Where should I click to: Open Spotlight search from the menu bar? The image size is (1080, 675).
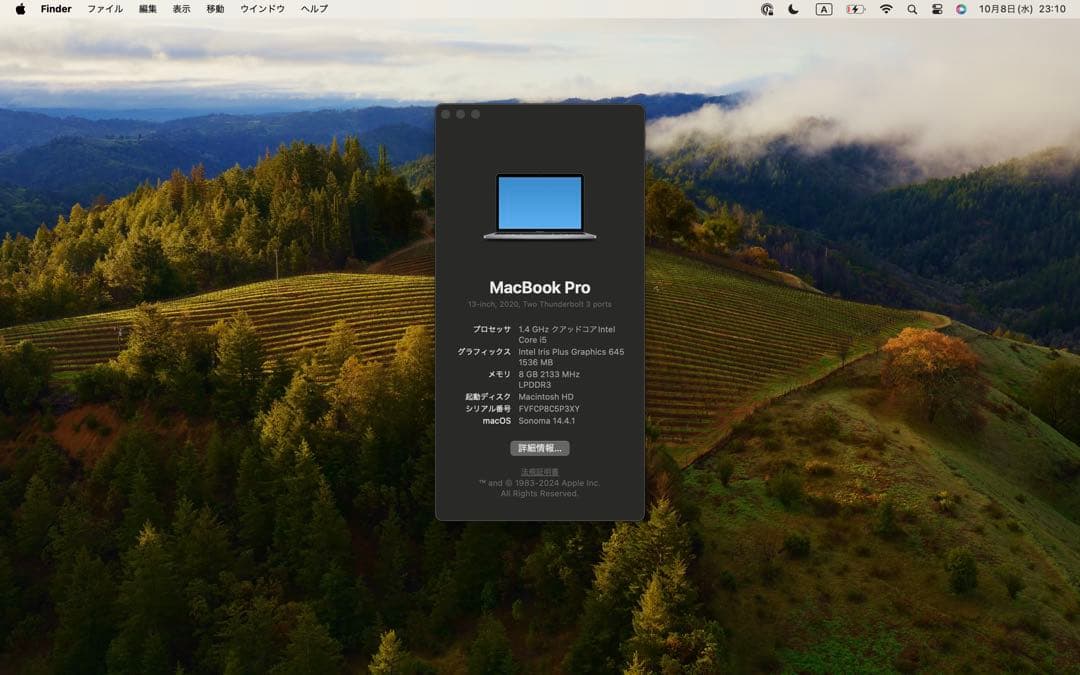[912, 9]
